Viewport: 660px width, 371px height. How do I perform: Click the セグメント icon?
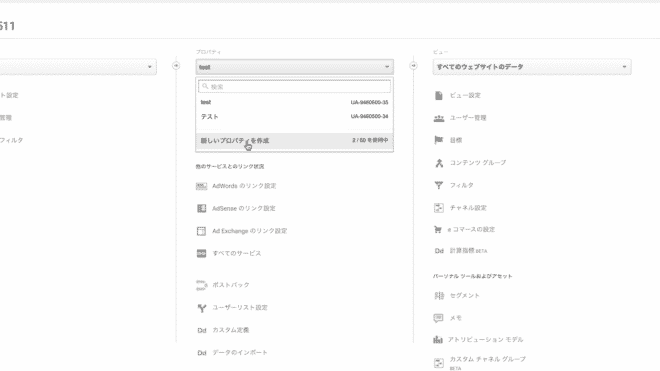coord(439,296)
